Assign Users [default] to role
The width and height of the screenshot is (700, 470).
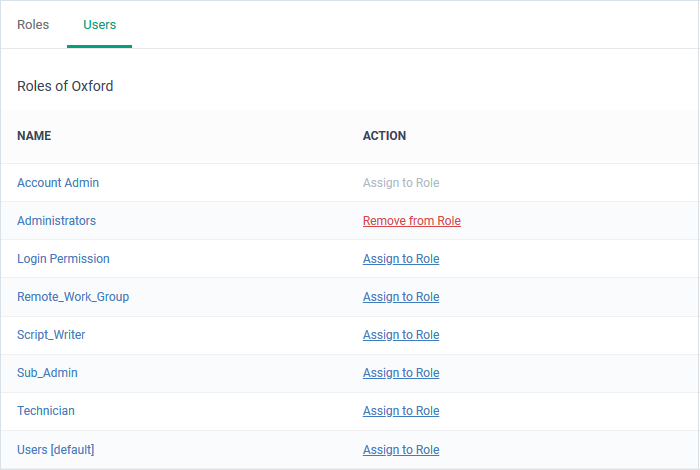tap(401, 449)
